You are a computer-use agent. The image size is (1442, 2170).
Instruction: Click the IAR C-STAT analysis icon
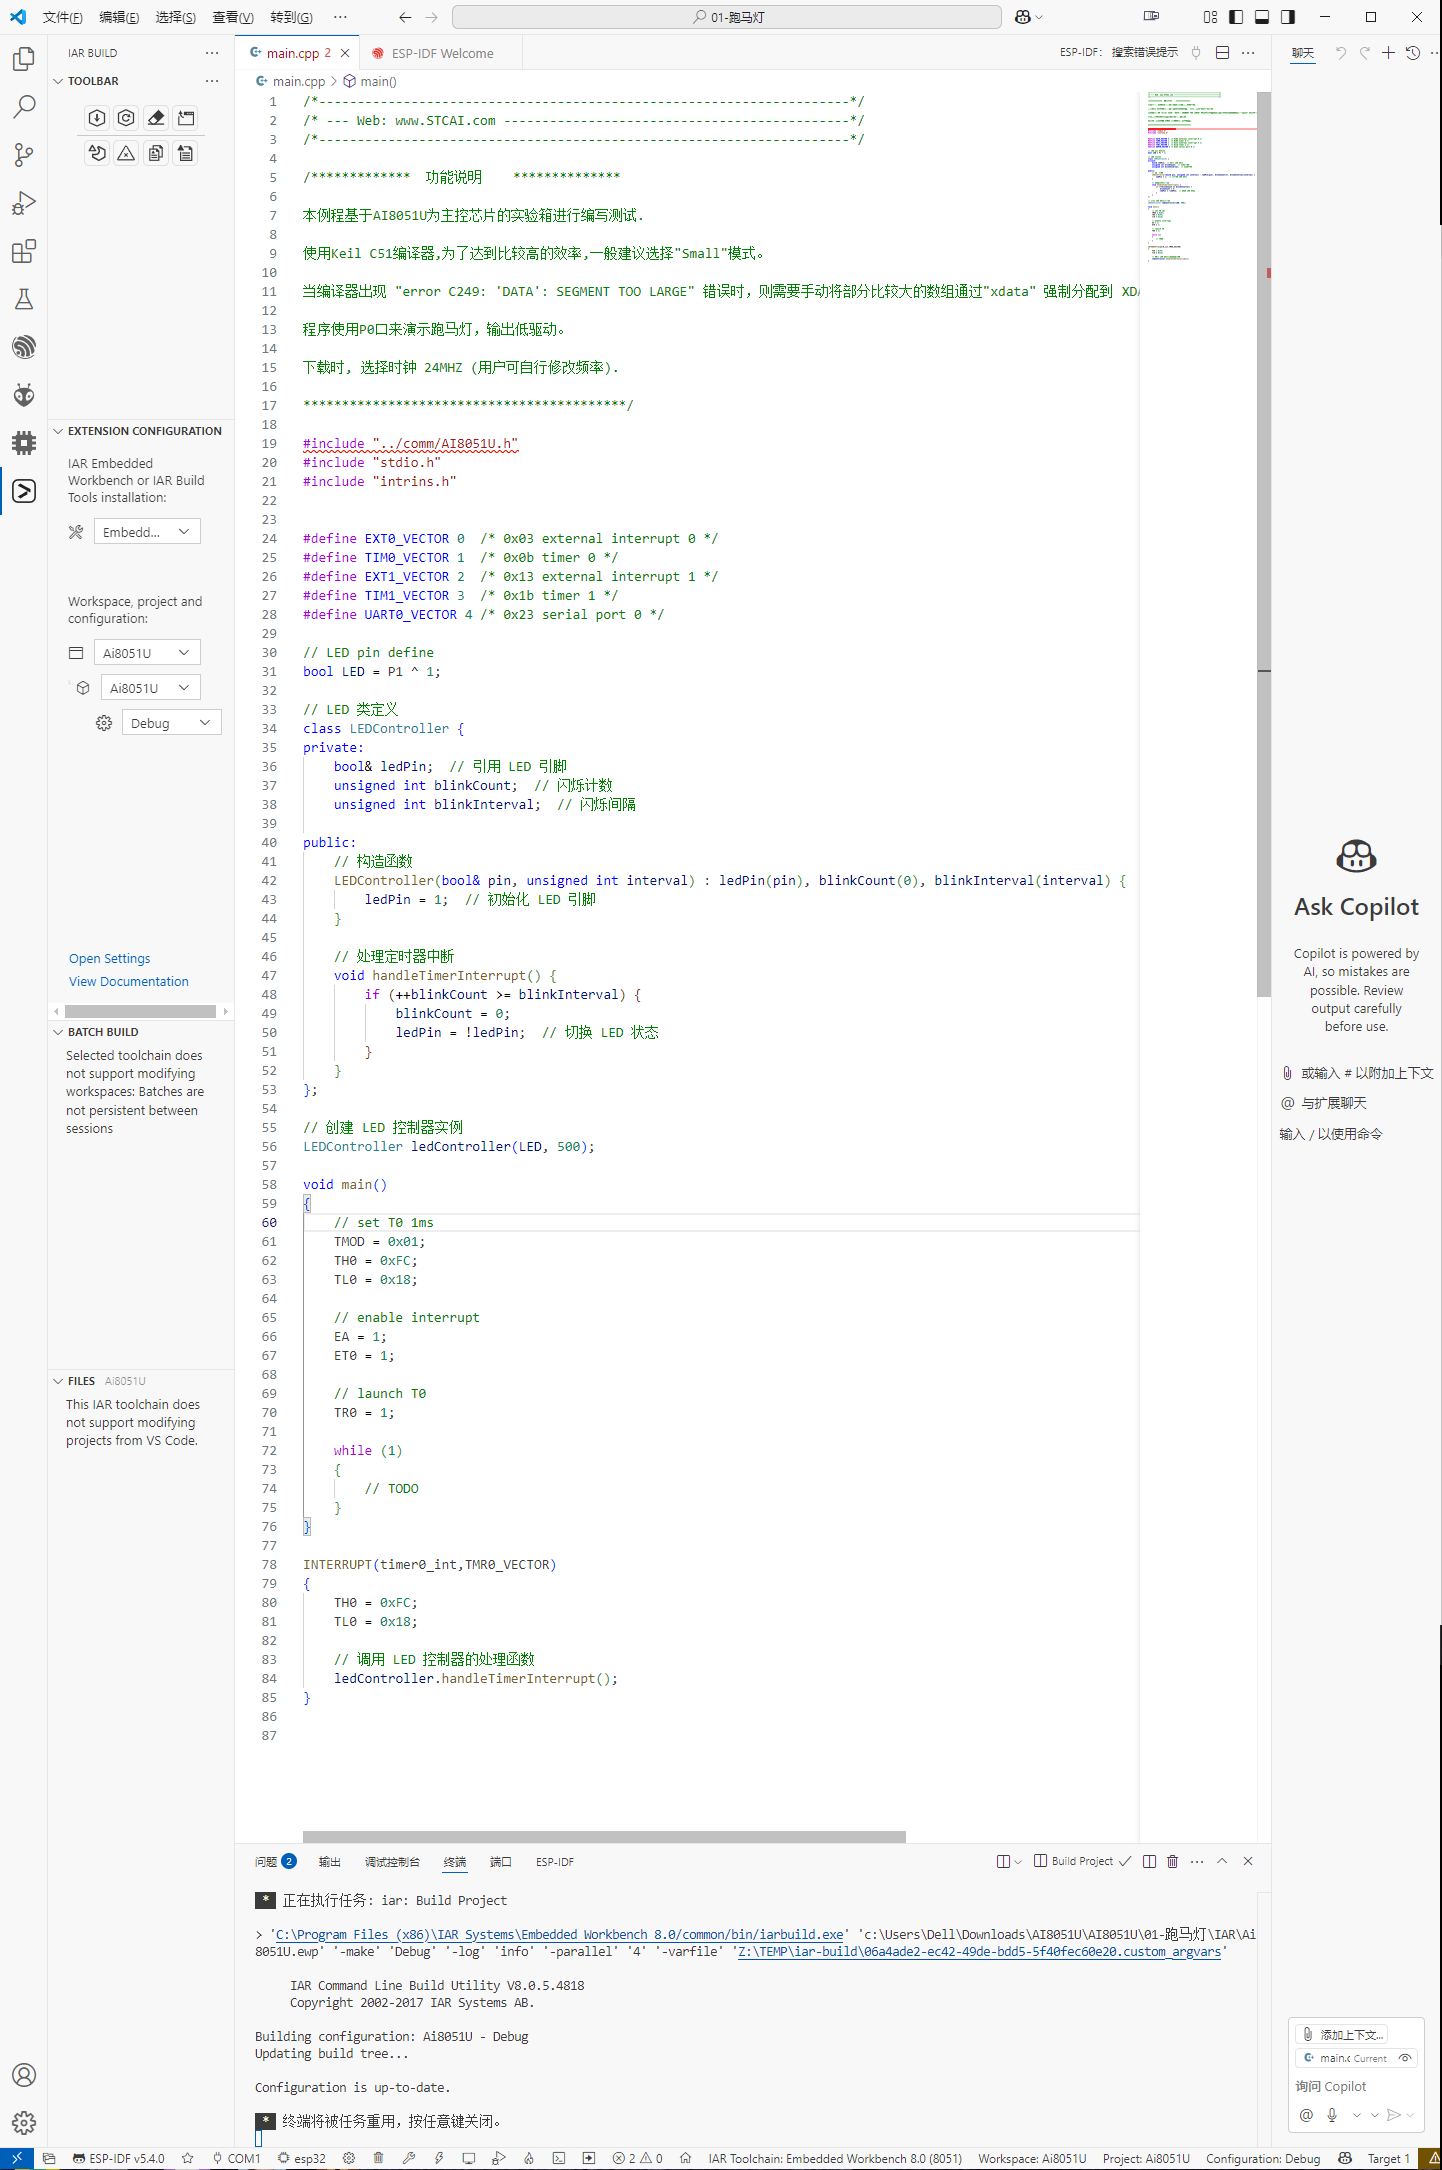tap(97, 153)
